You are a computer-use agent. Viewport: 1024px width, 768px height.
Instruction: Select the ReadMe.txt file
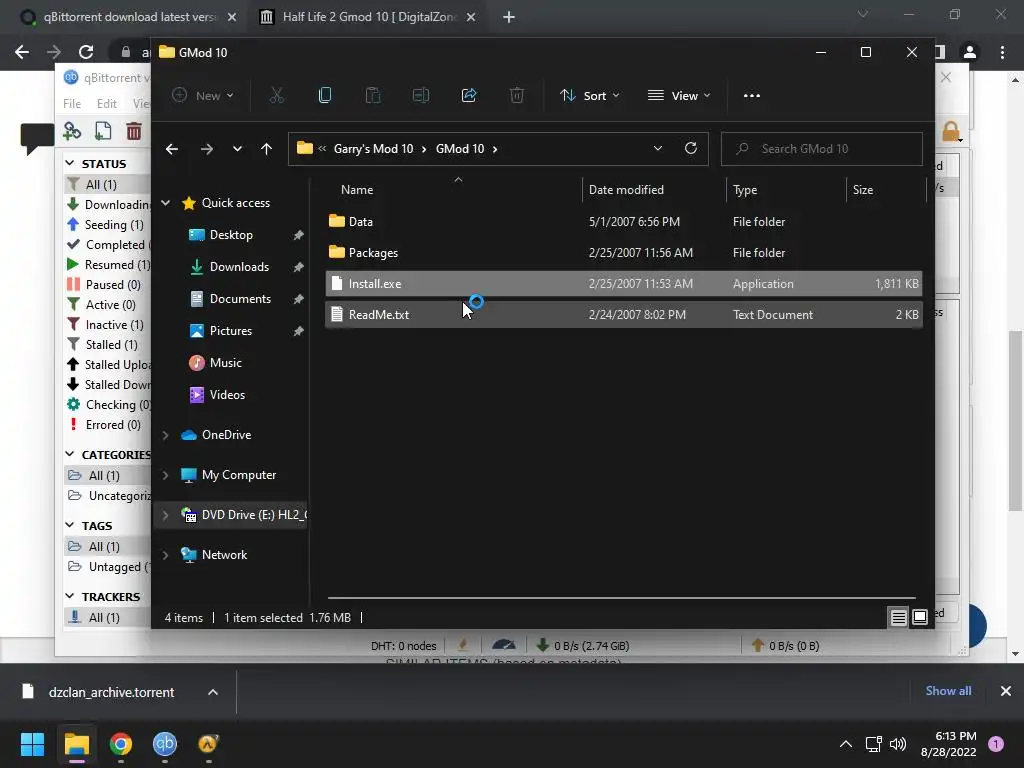(x=624, y=315)
